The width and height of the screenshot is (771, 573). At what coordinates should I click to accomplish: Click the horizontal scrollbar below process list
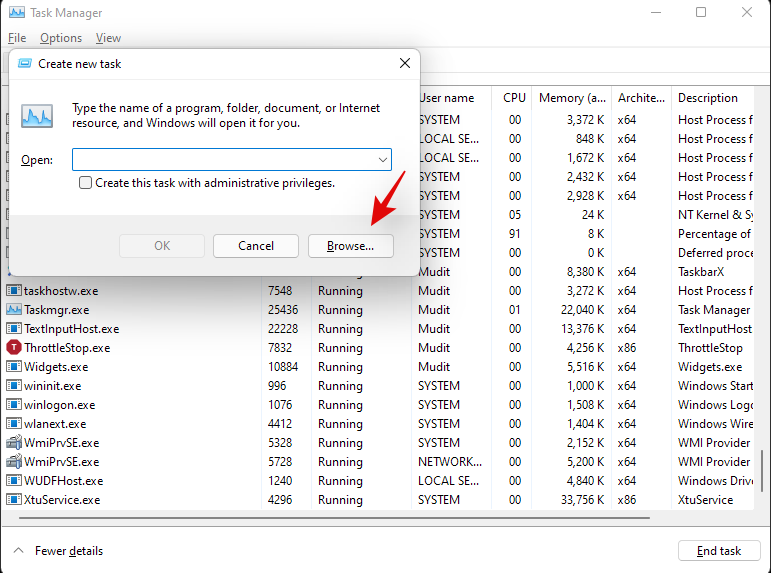tap(334, 517)
